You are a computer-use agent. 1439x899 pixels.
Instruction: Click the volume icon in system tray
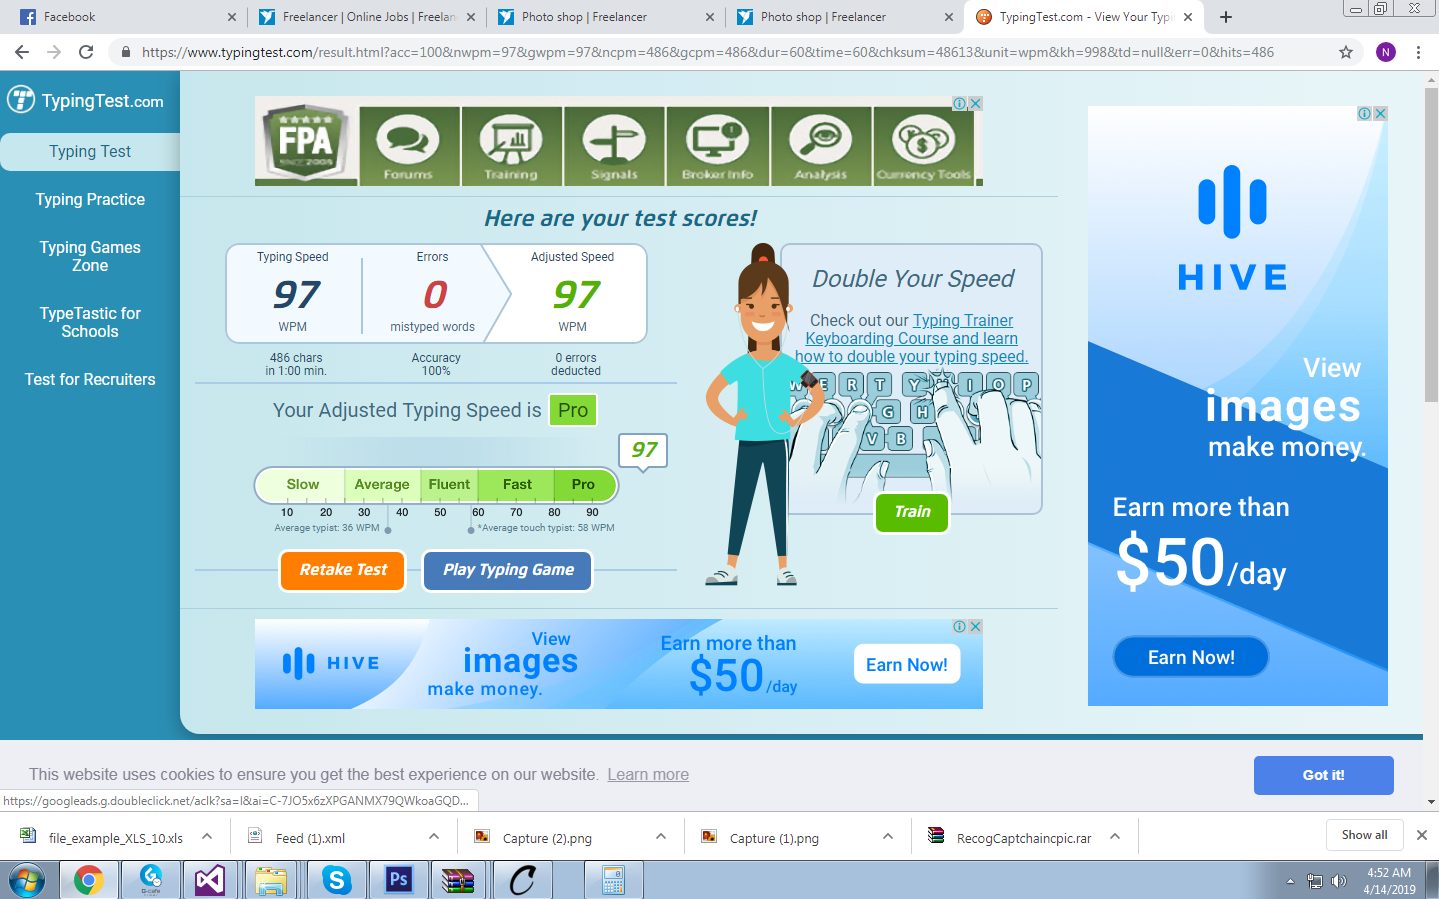pyautogui.click(x=1339, y=881)
